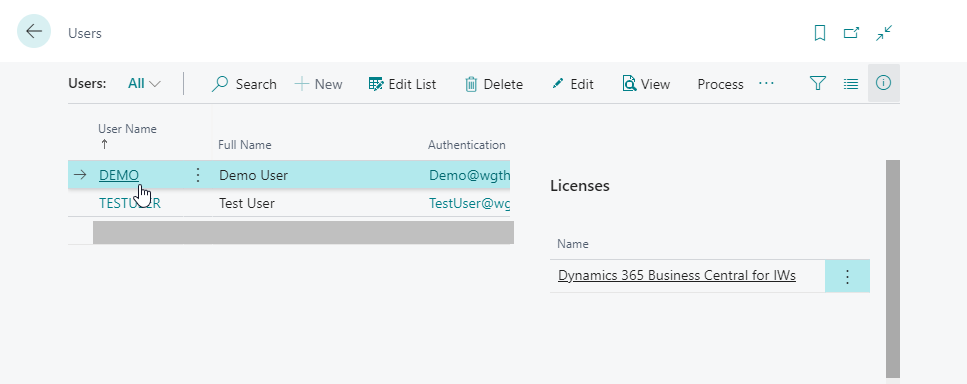Delete the selected user
Viewport: 967px width, 384px height.
click(493, 84)
